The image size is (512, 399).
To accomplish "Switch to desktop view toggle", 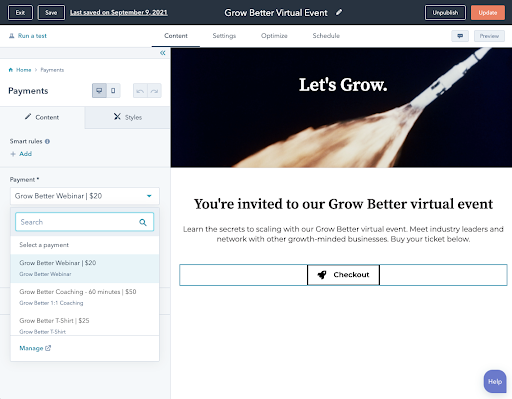I will click(99, 91).
